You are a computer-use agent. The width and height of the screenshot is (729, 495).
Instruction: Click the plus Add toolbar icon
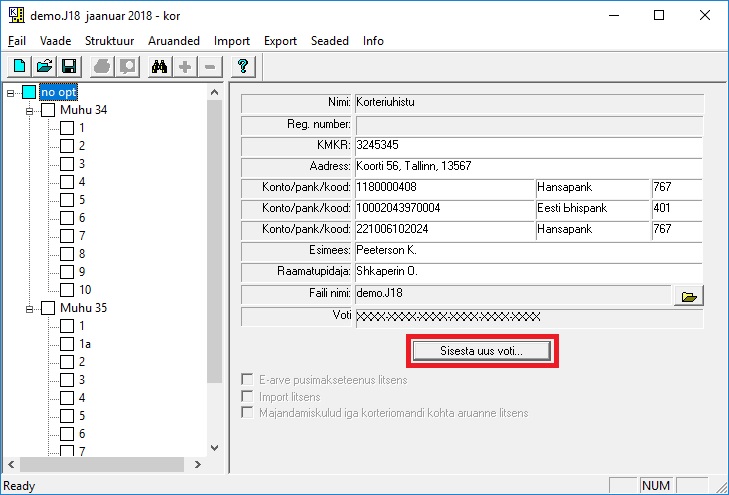[x=185, y=67]
